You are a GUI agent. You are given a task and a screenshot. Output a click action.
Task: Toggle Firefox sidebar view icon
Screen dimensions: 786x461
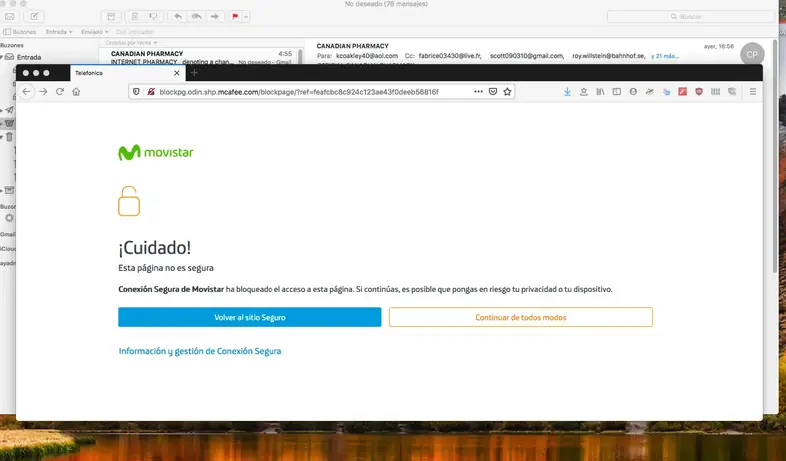click(x=617, y=92)
